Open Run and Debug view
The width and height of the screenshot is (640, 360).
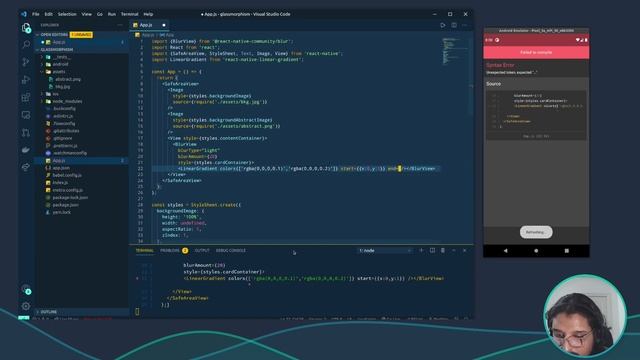26,80
